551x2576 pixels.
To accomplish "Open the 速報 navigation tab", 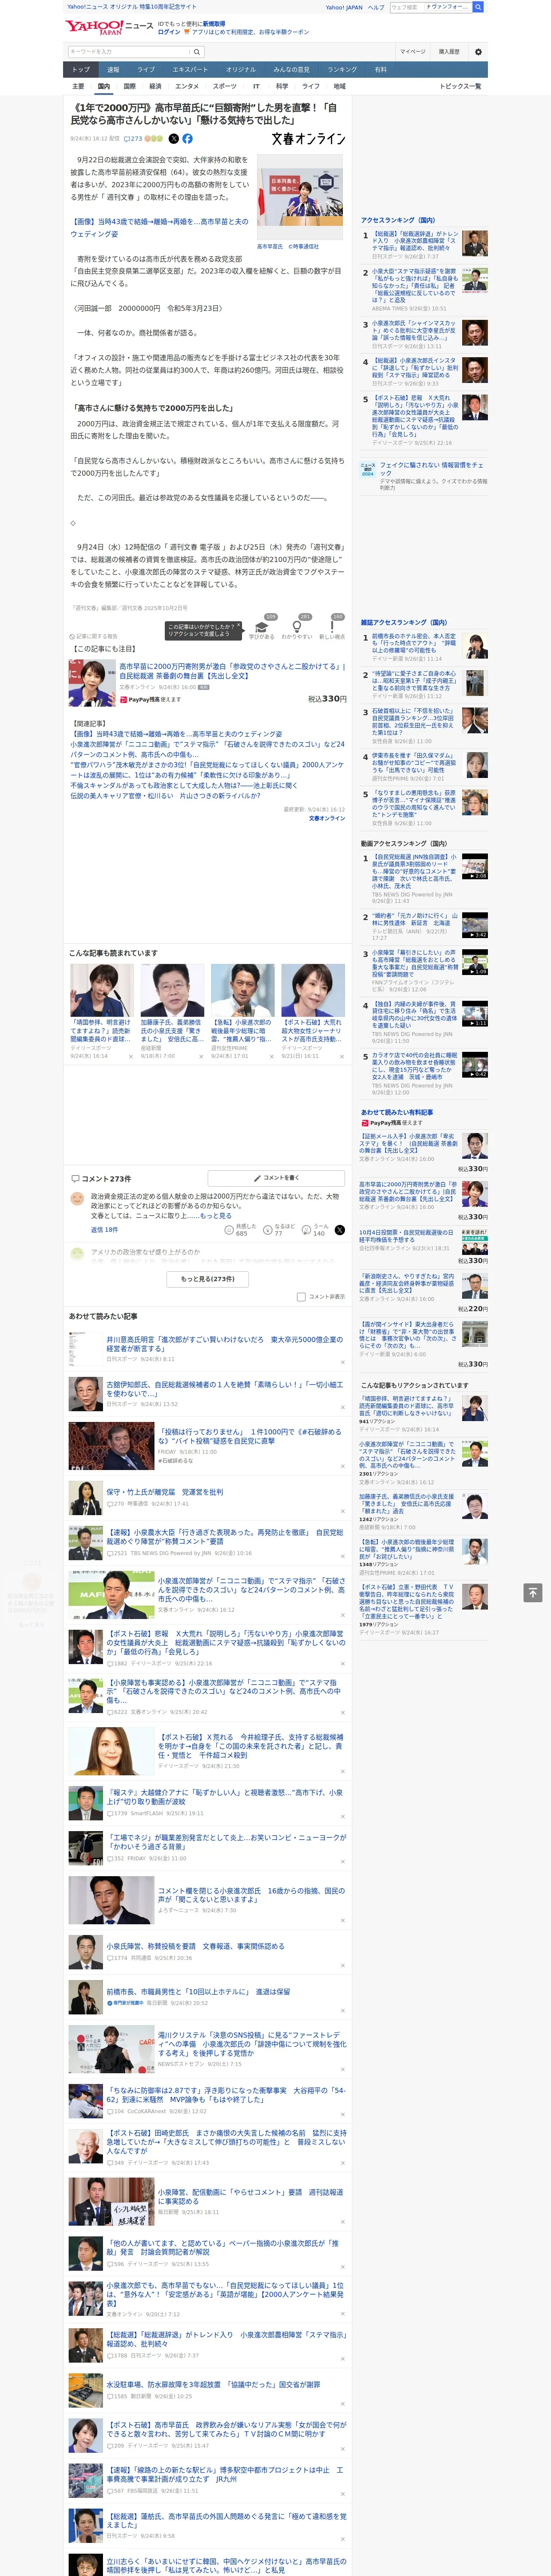I will (x=113, y=70).
